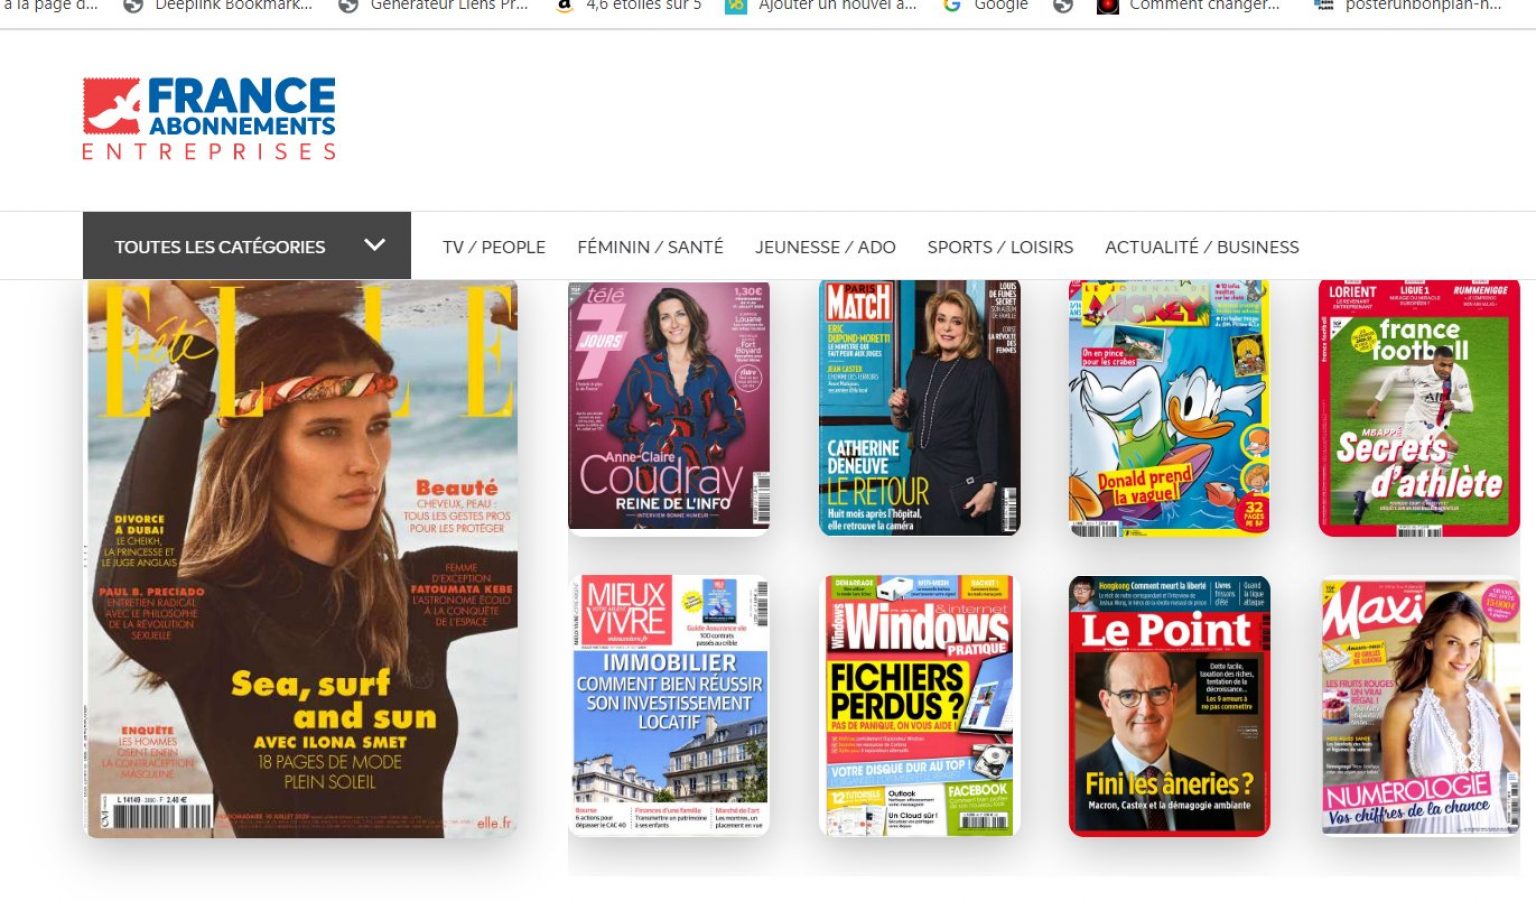This screenshot has height=901, width=1536.
Task: Open the Journal de Mickey cover
Action: (x=1169, y=407)
